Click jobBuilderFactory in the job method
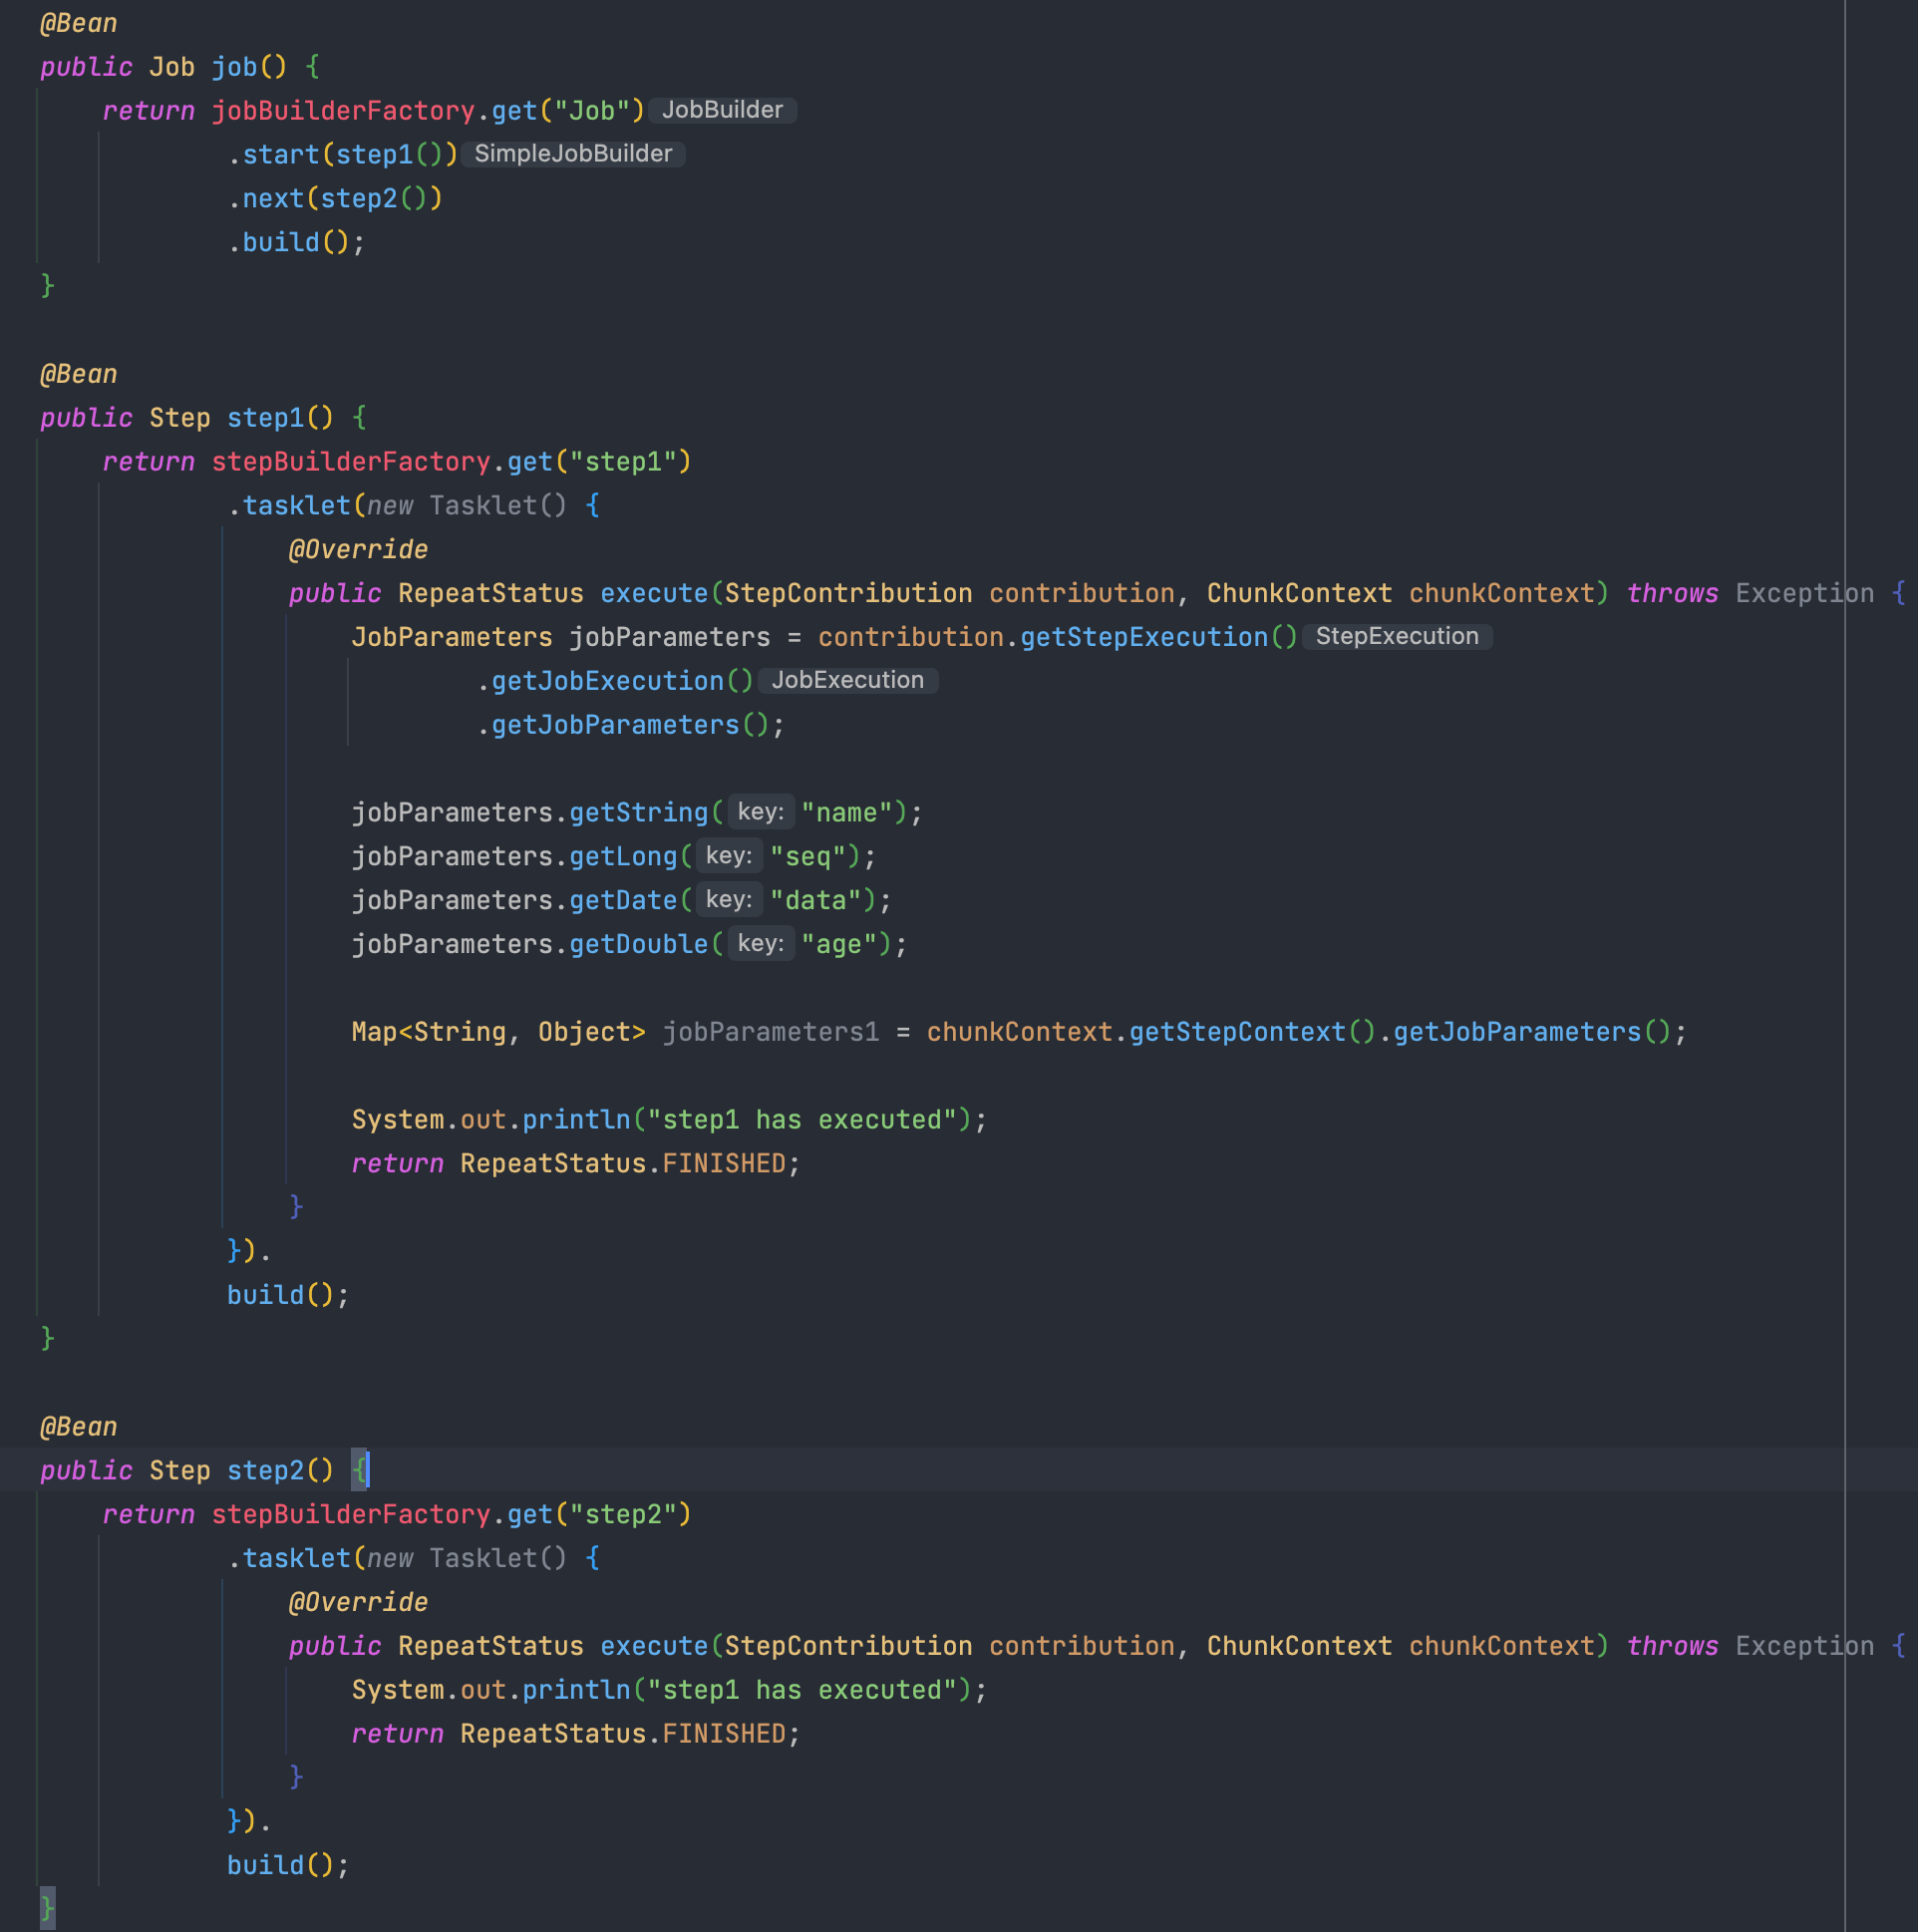The image size is (1918, 1932). point(343,111)
